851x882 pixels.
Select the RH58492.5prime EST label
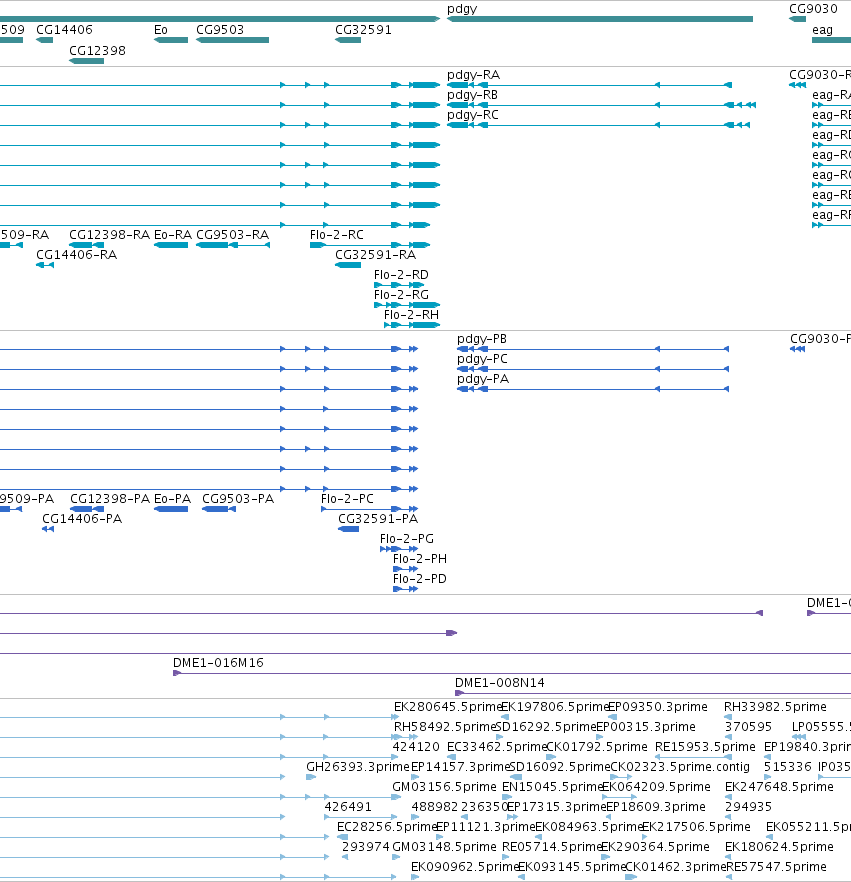pos(445,727)
